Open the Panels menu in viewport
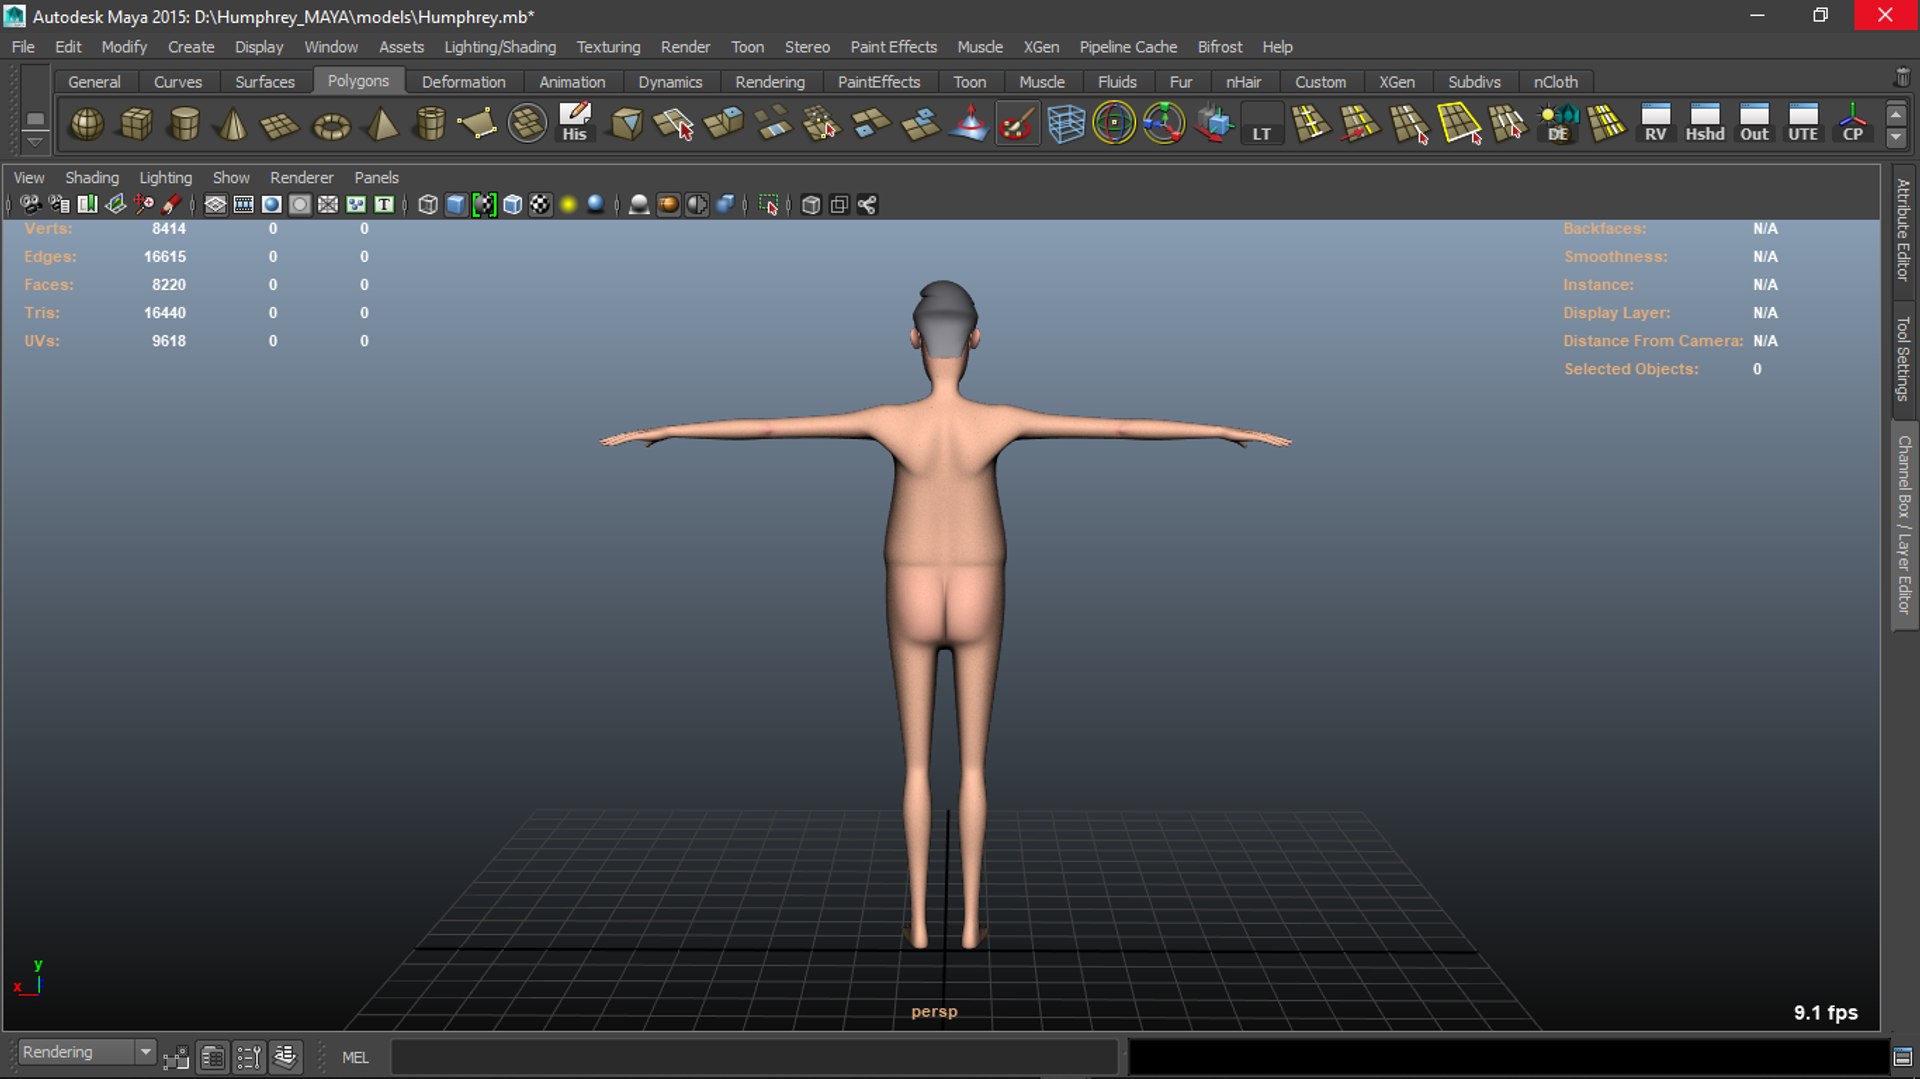Image resolution: width=1920 pixels, height=1079 pixels. tap(376, 178)
